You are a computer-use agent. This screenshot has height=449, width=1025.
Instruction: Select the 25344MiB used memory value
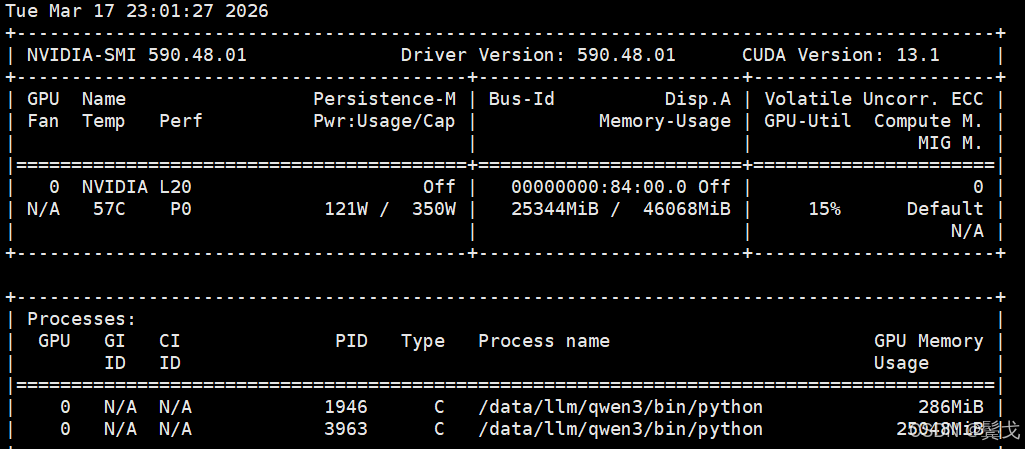(554, 209)
